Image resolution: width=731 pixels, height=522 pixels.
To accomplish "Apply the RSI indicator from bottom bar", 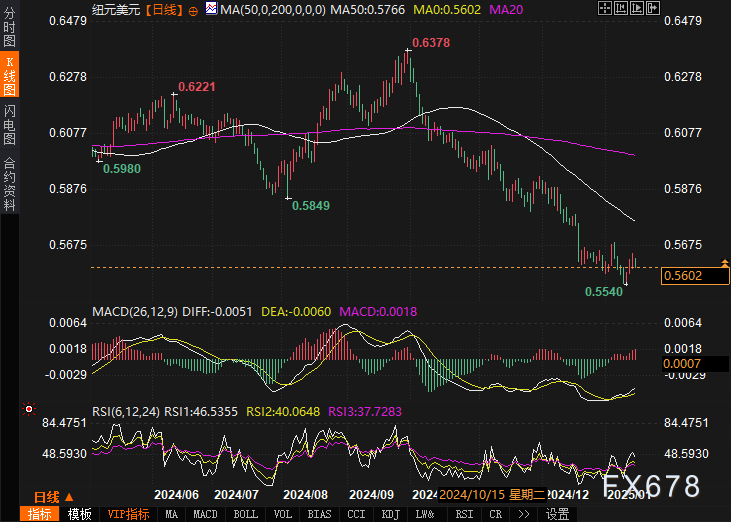I will [x=464, y=514].
